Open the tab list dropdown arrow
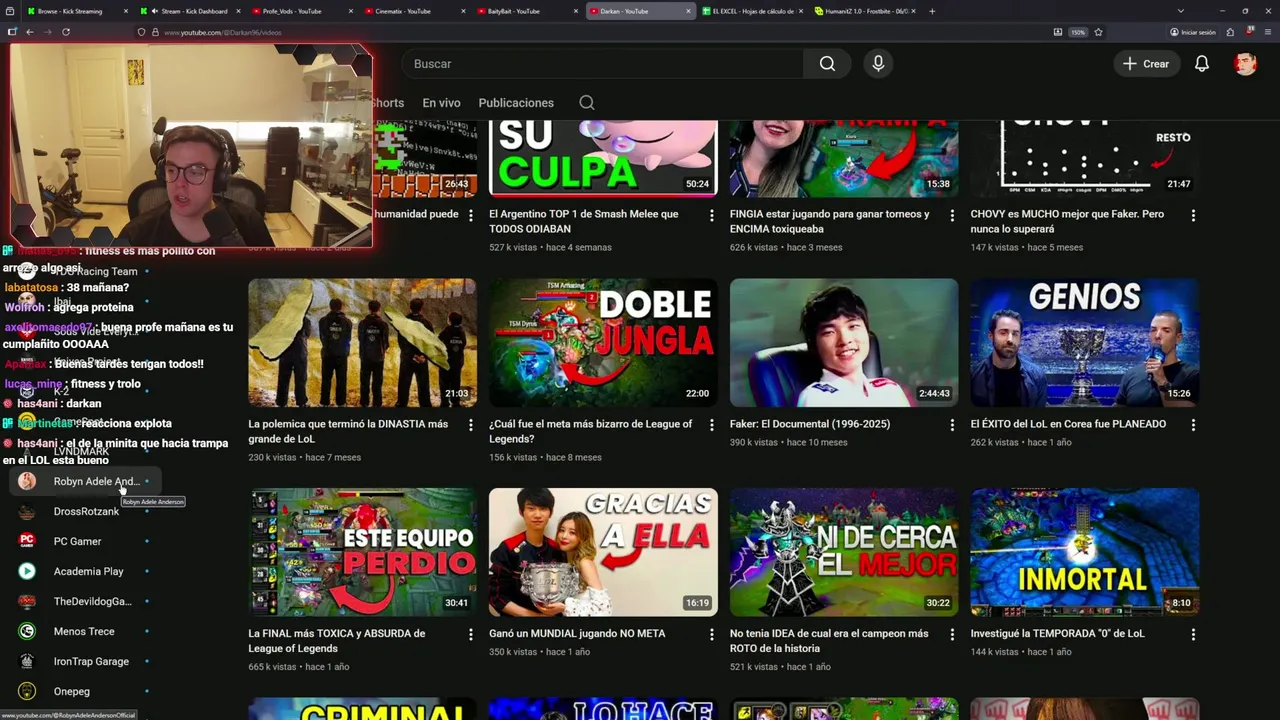This screenshot has width=1280, height=720. pyautogui.click(x=1181, y=11)
